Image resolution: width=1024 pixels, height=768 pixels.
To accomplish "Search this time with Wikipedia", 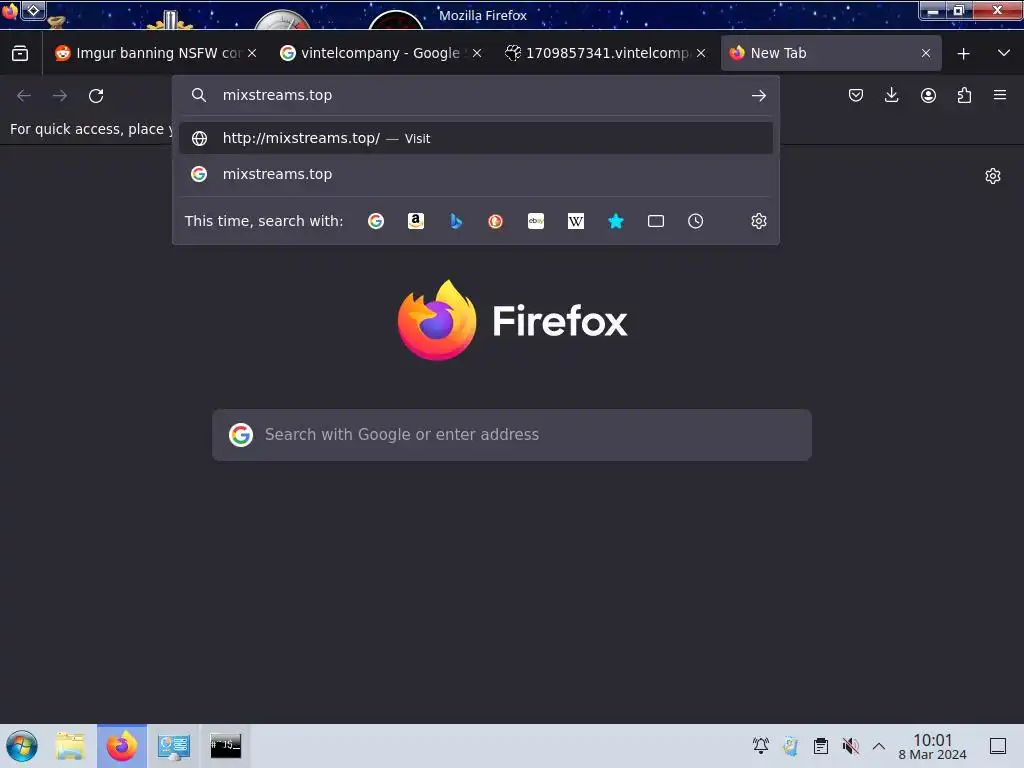I will pyautogui.click(x=576, y=221).
